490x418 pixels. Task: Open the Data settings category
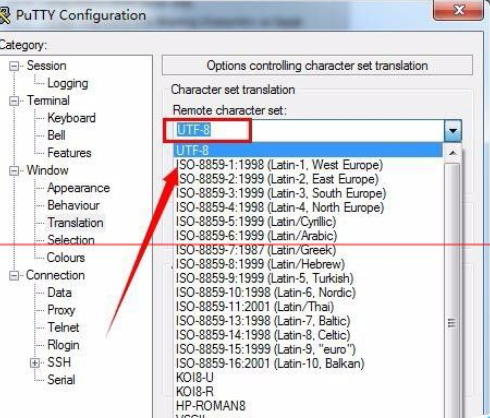(x=60, y=293)
